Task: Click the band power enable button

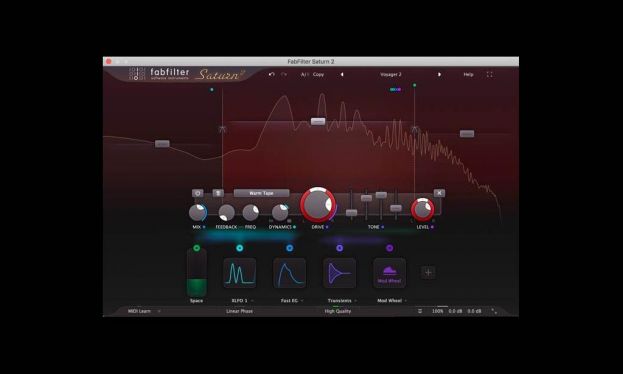Action: coord(197,193)
